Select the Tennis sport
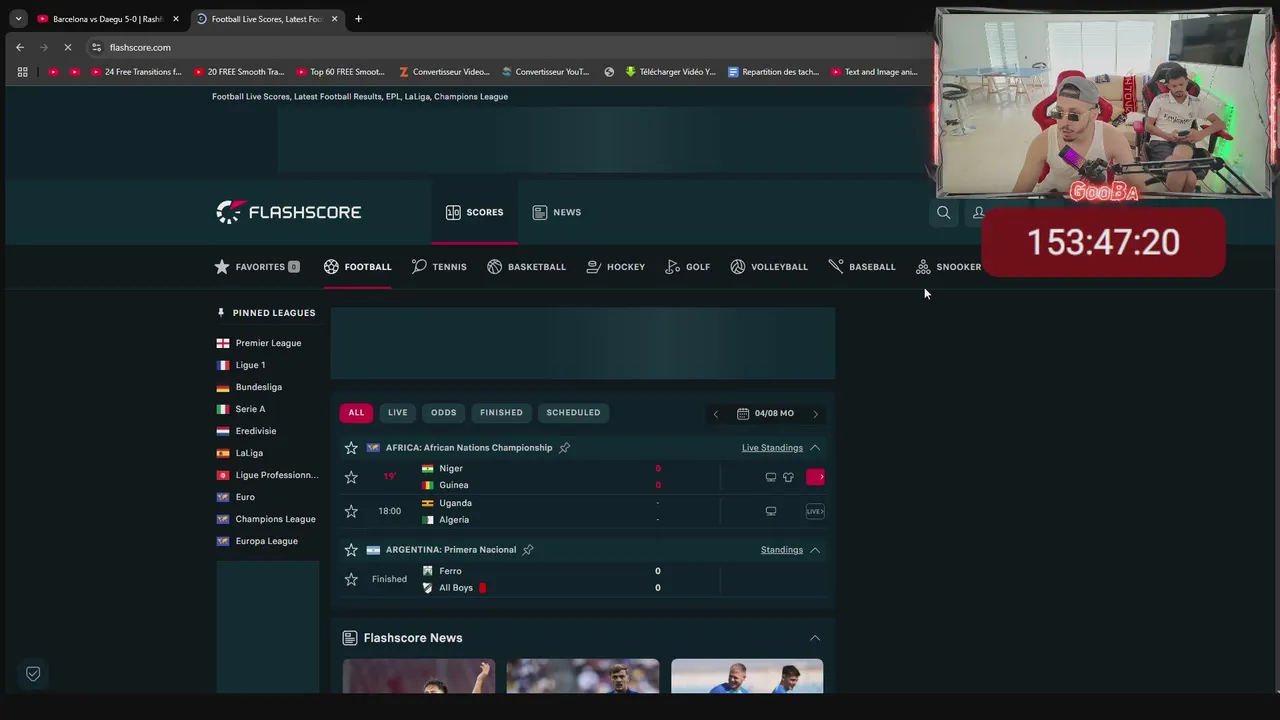The width and height of the screenshot is (1280, 720). (439, 267)
